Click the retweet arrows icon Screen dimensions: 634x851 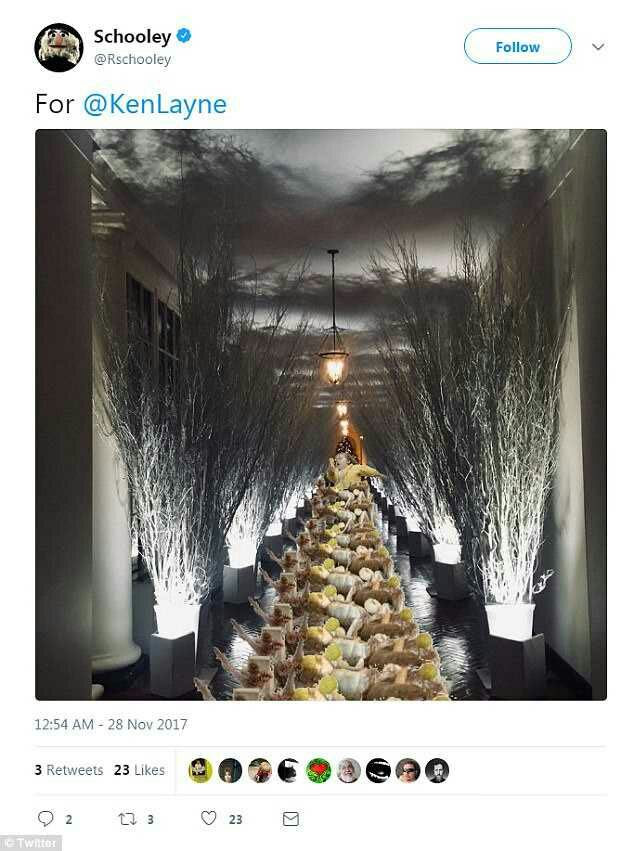pos(127,818)
